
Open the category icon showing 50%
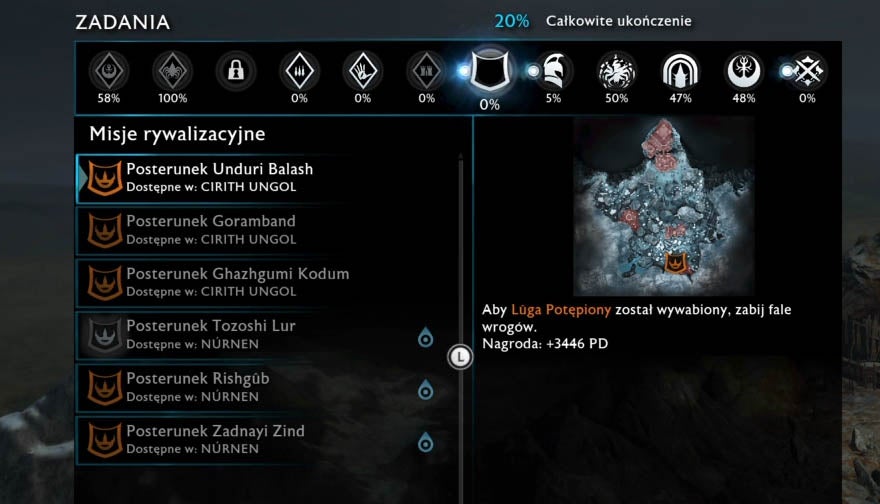[x=616, y=71]
